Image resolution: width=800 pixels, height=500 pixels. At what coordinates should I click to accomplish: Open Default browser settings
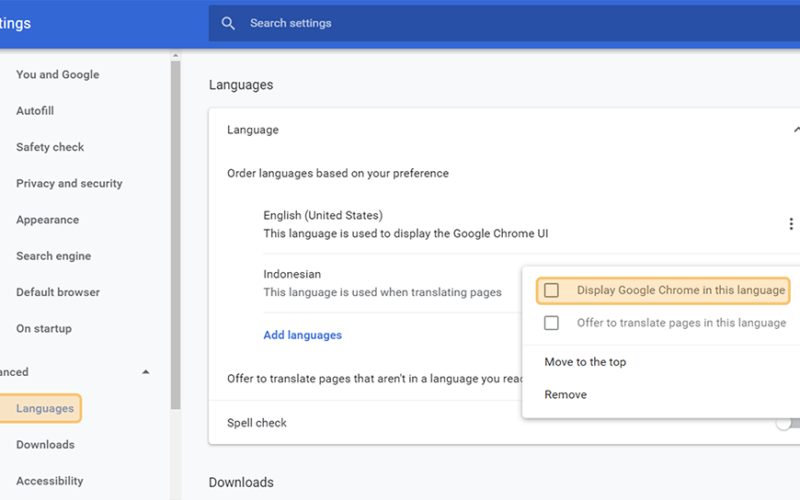58,292
